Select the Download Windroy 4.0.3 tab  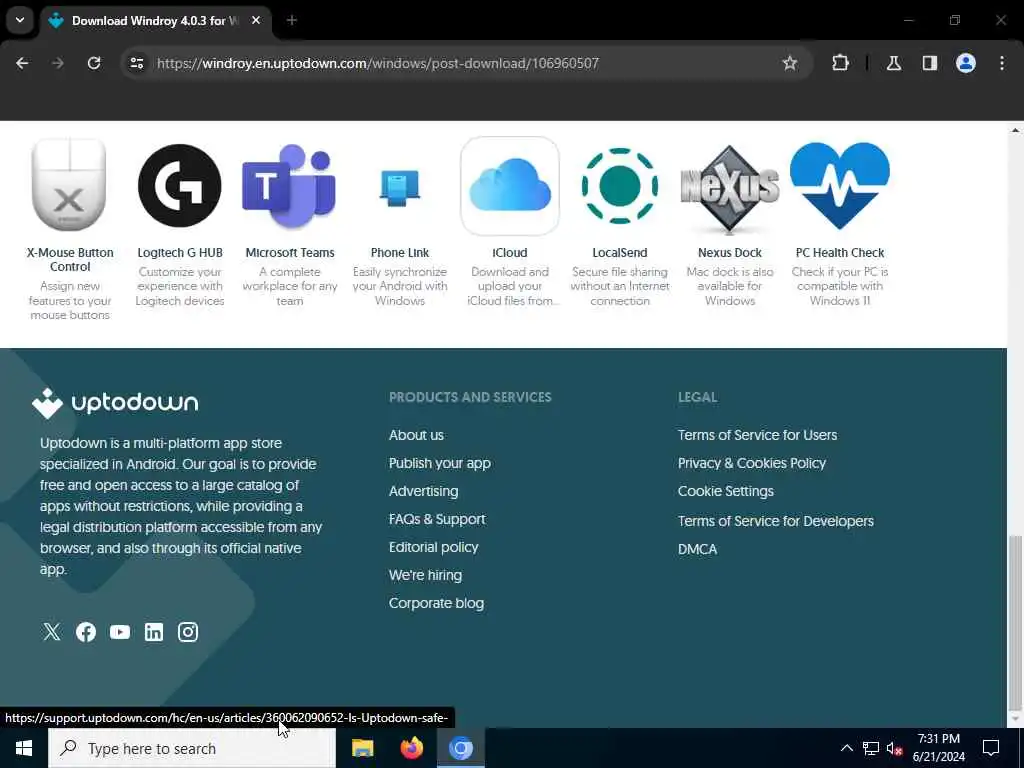click(155, 21)
